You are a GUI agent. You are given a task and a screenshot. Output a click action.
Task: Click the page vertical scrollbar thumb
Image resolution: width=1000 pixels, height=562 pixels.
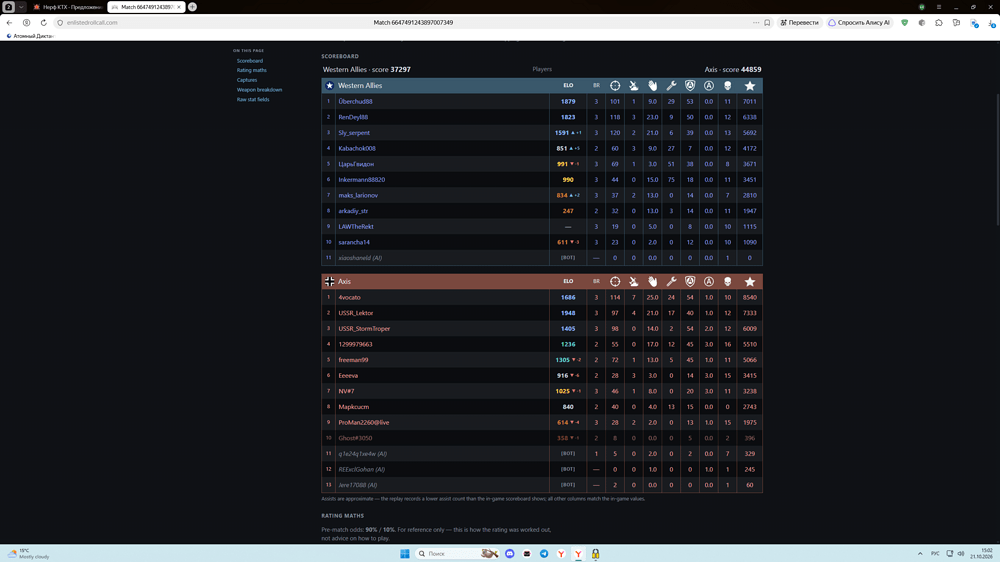[997, 159]
